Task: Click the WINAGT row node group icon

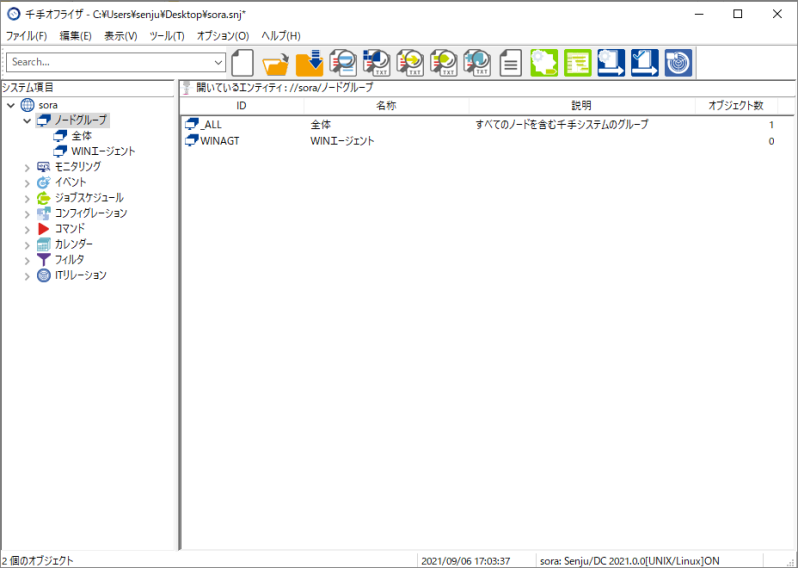Action: (191, 140)
